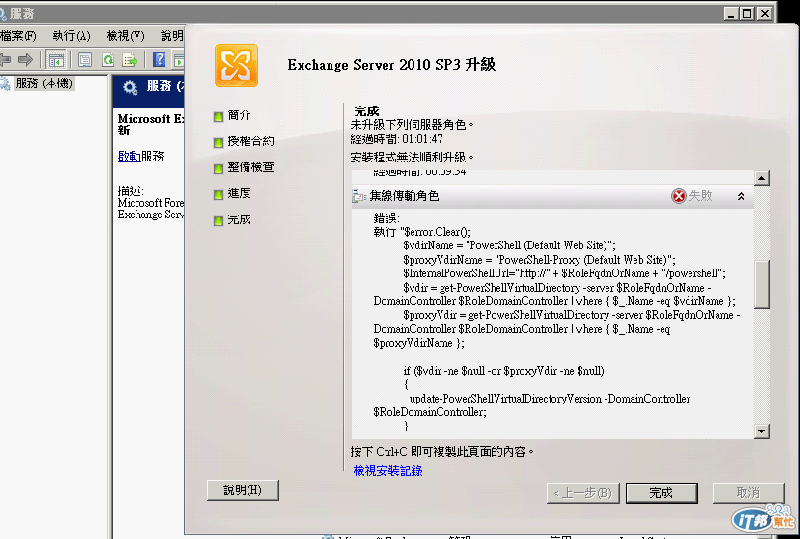Click the 安裝程式無法順利升級 message
This screenshot has height=539, width=800.
click(x=412, y=157)
